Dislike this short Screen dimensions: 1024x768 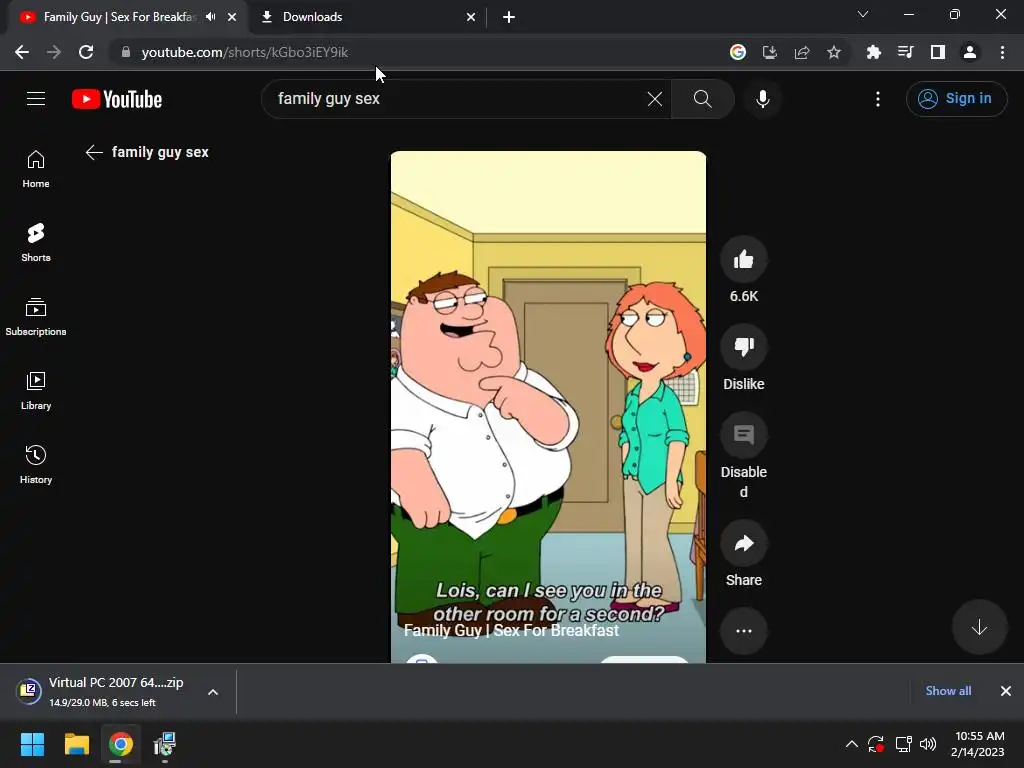743,347
